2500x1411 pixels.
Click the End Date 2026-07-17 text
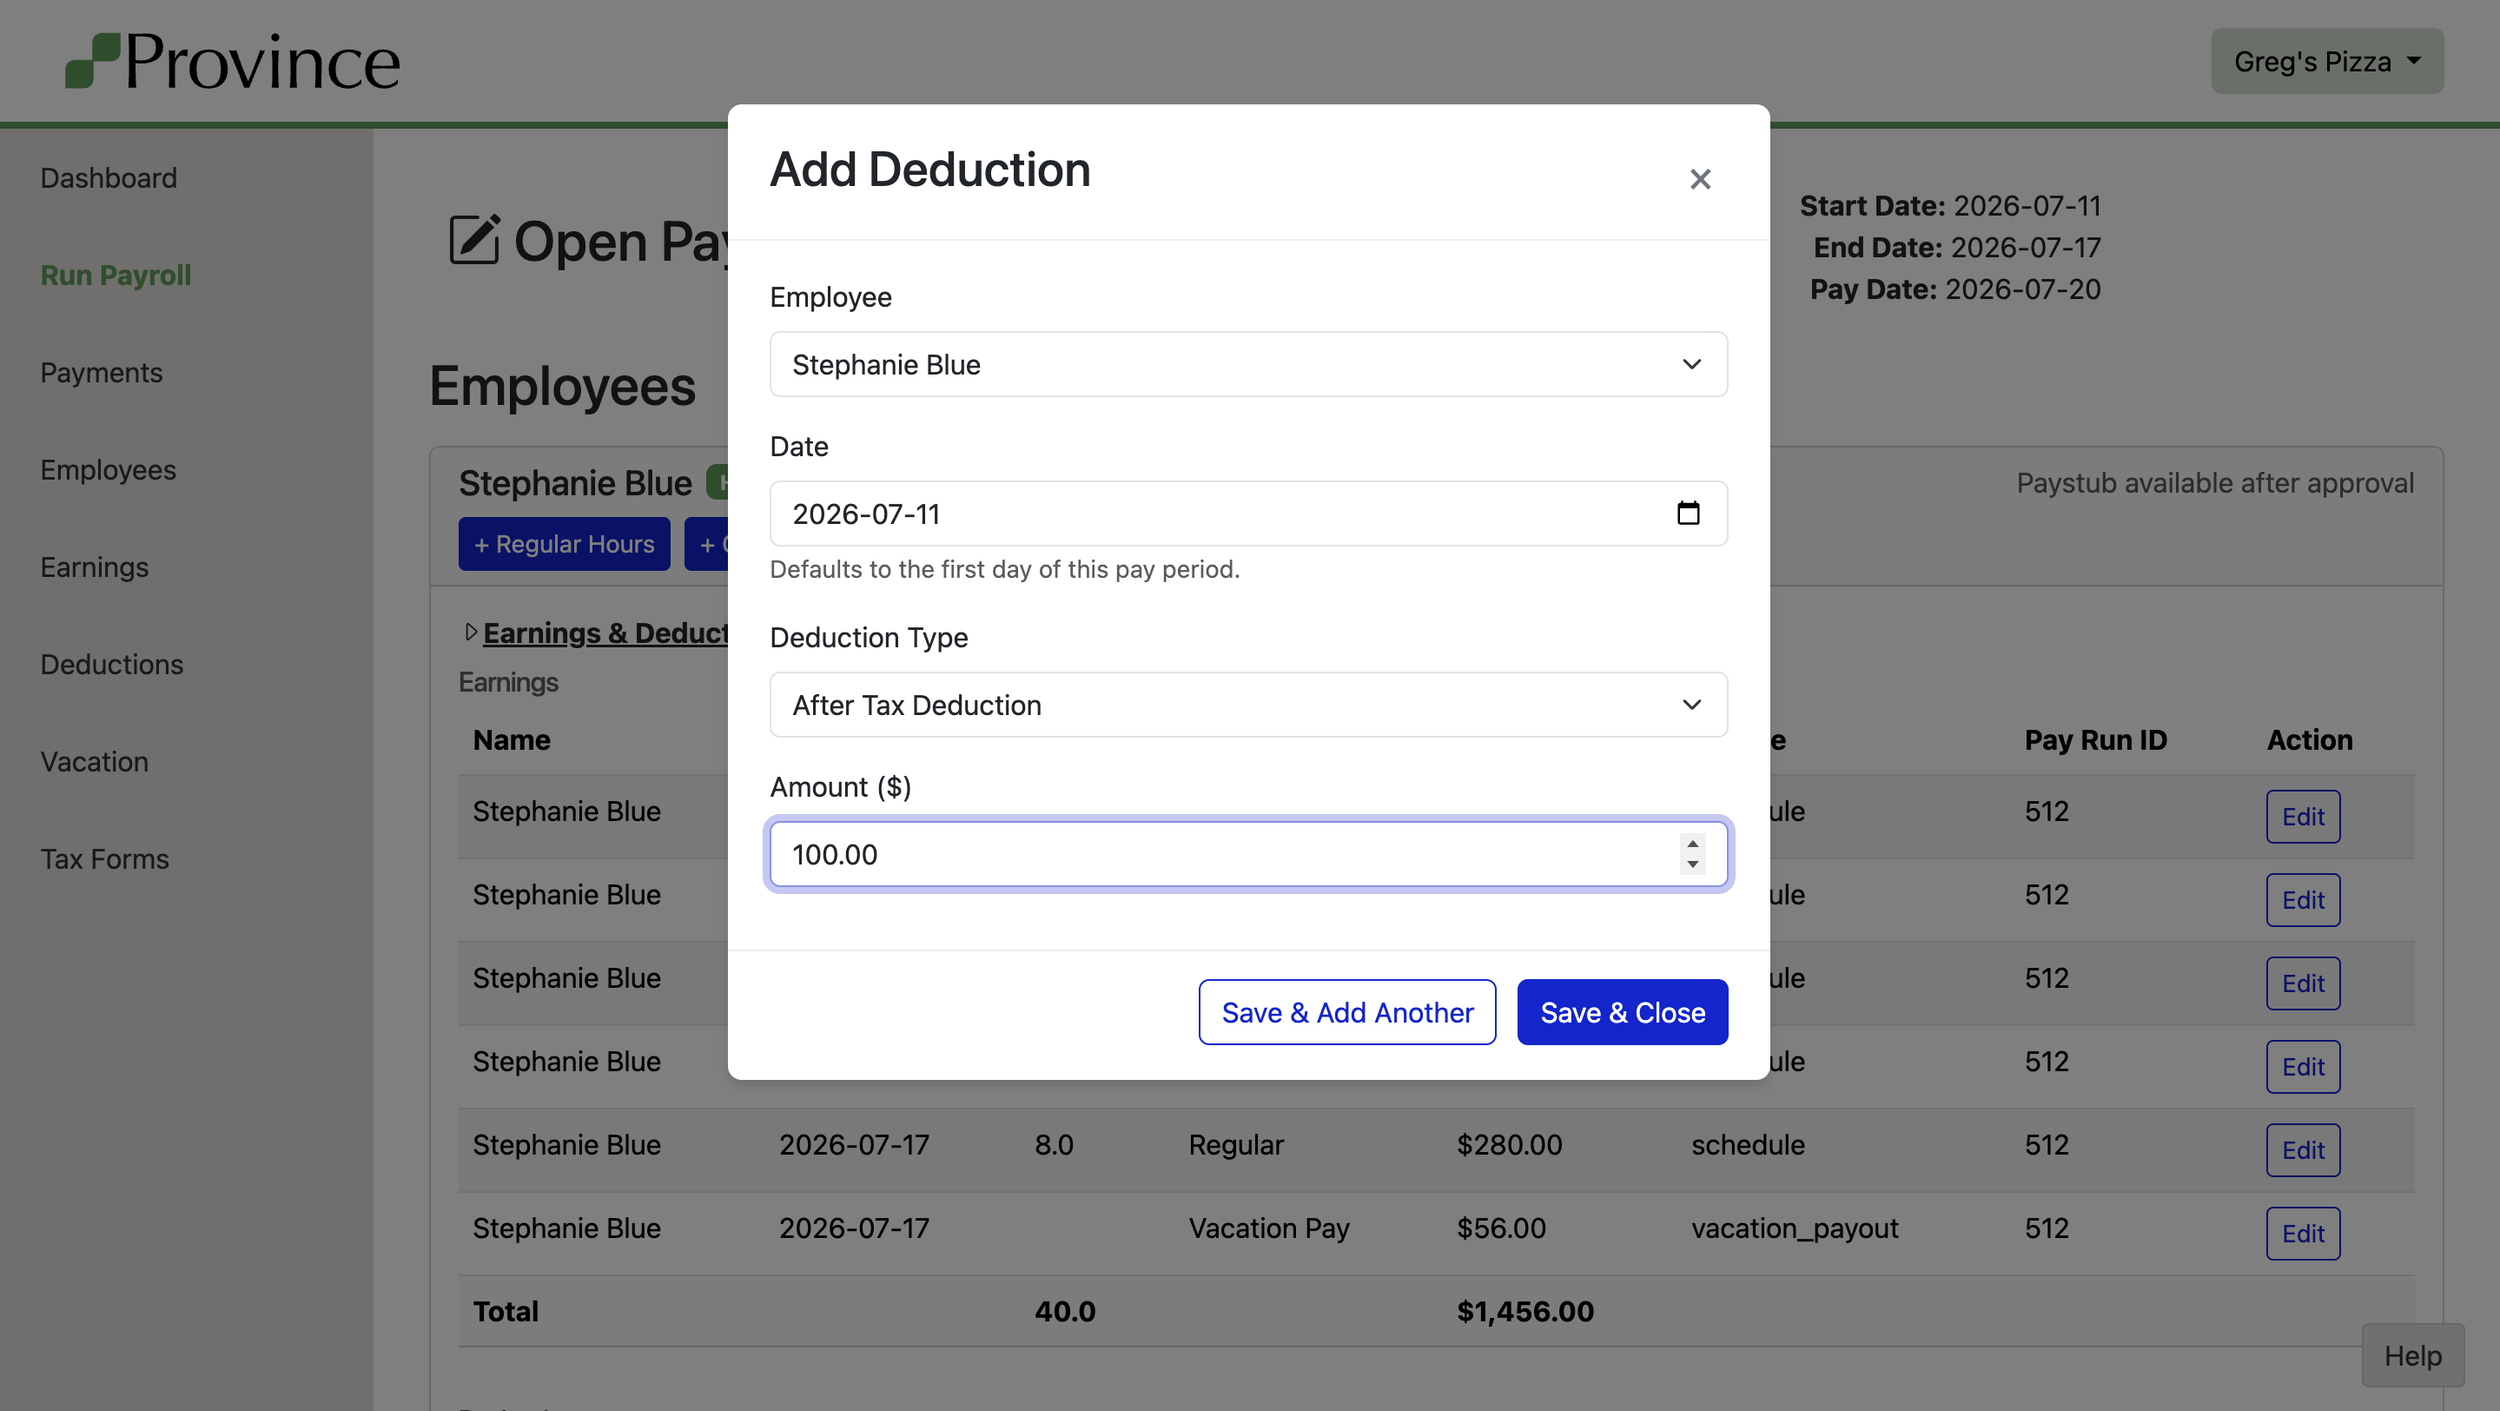(1957, 247)
